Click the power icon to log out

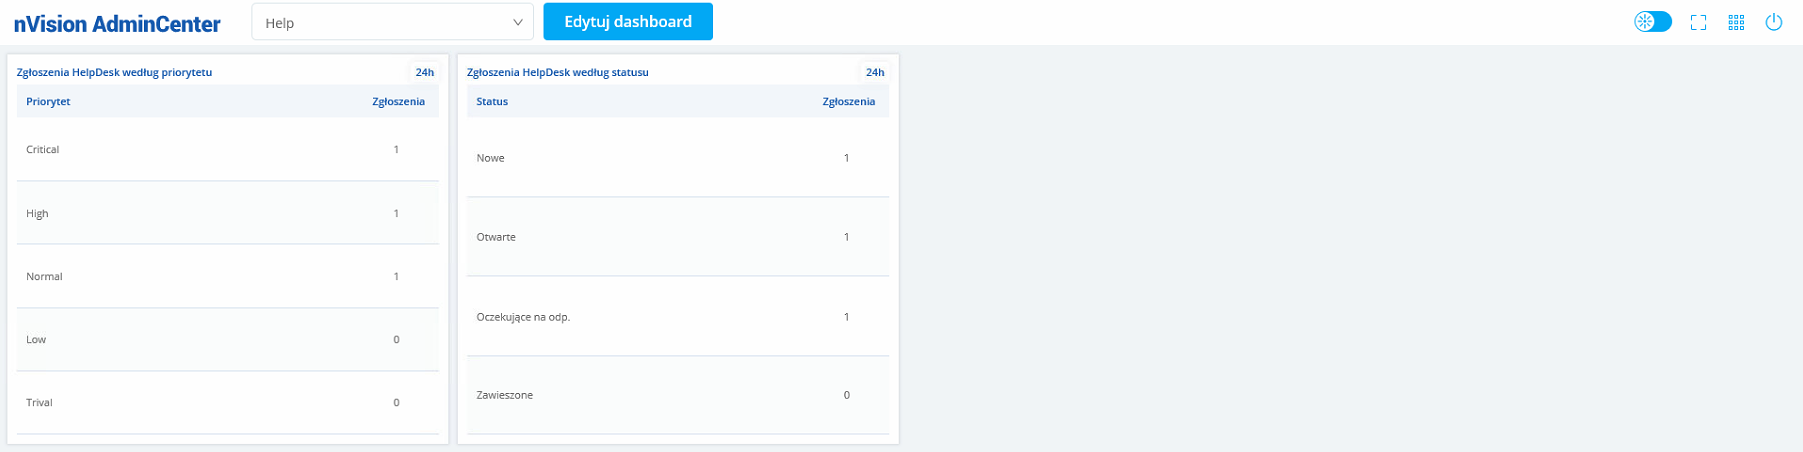click(1773, 22)
